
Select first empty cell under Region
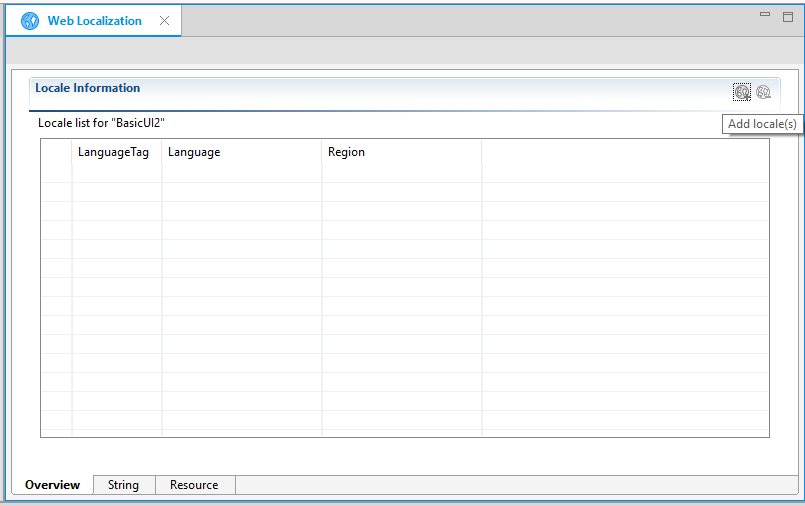(x=401, y=173)
